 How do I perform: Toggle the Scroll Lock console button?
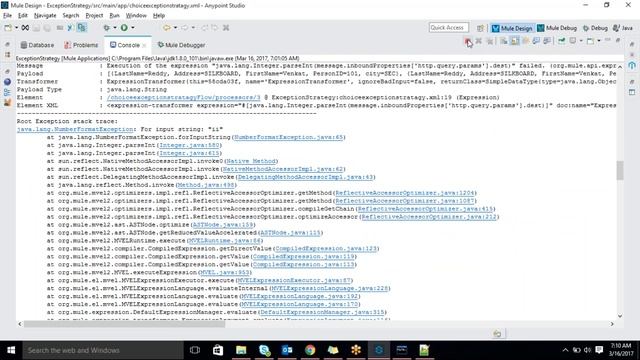(x=515, y=41)
